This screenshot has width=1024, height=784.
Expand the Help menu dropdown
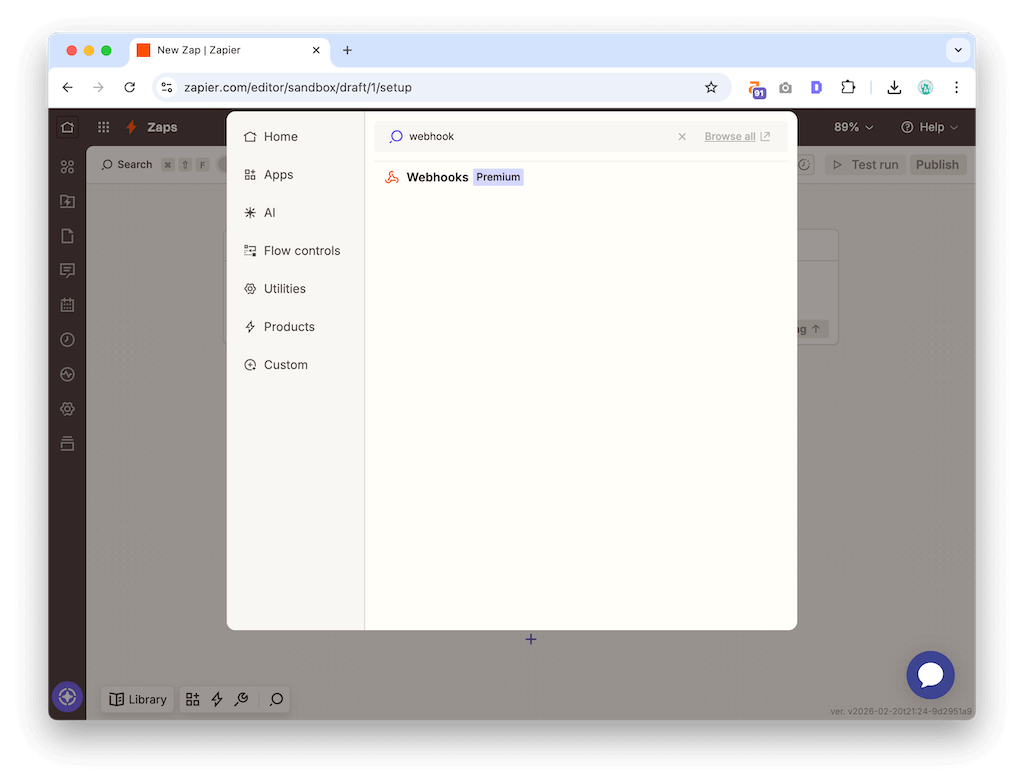point(929,127)
